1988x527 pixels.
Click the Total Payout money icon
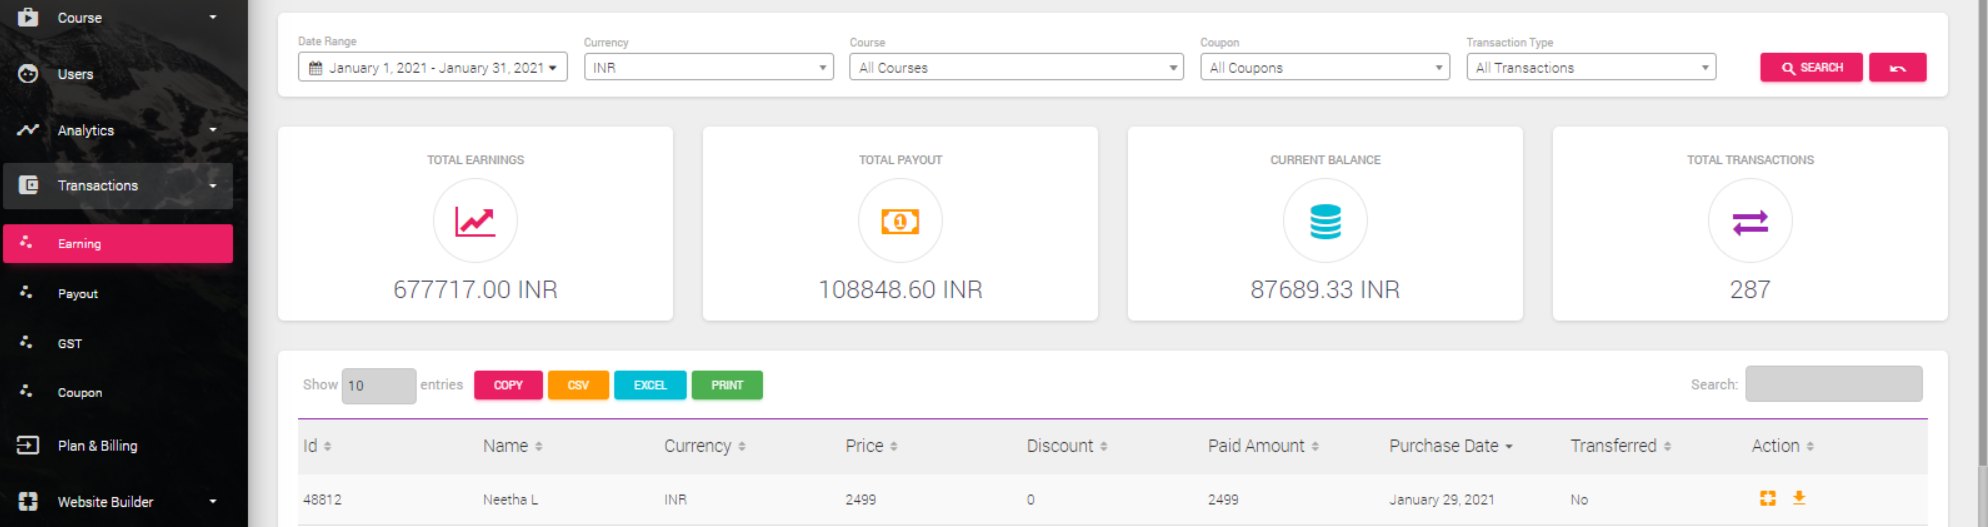[900, 221]
